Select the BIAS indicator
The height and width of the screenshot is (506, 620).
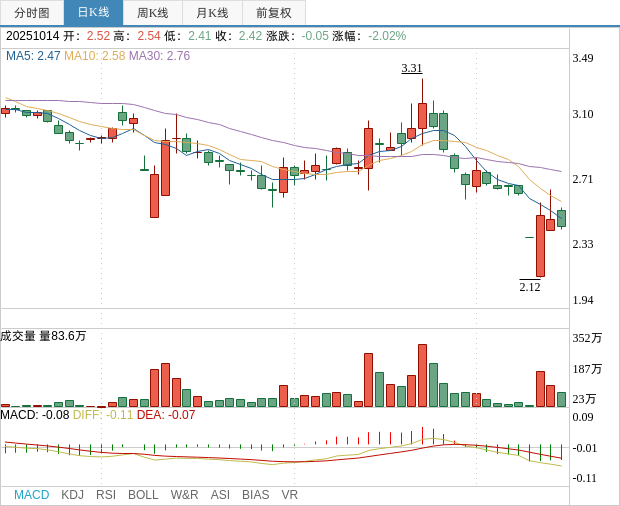[x=255, y=495]
